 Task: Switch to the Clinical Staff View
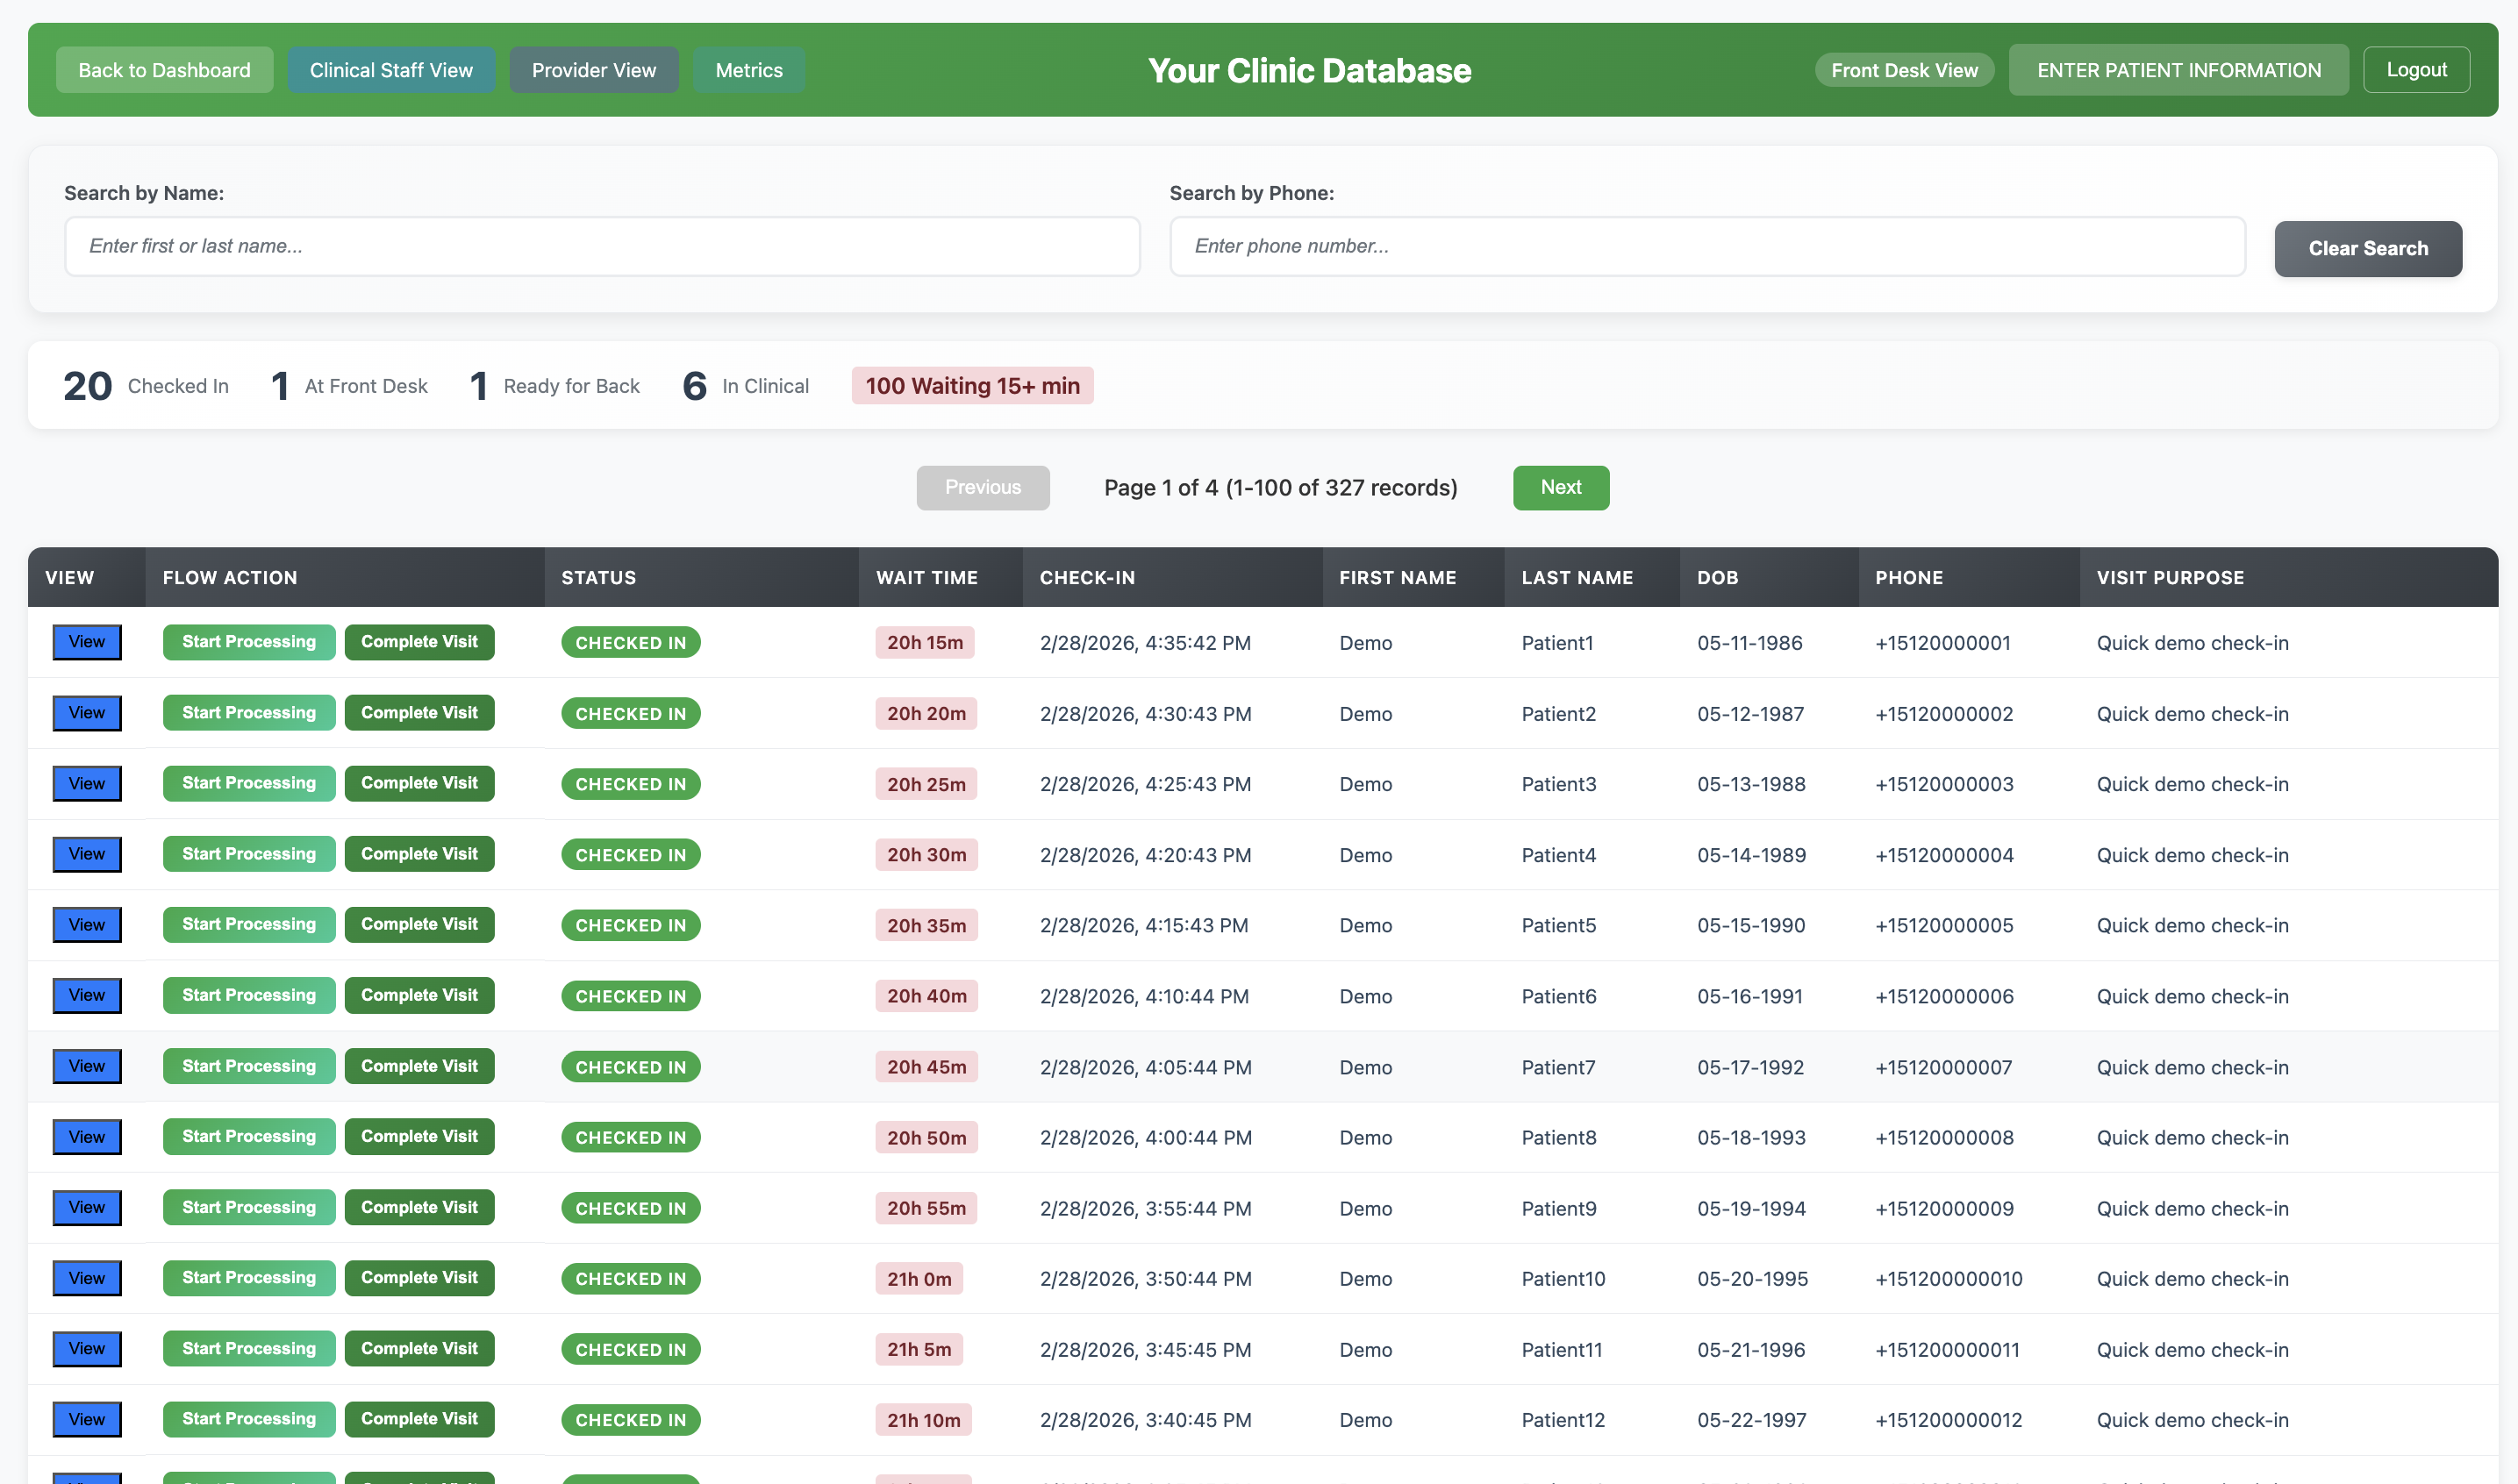point(391,70)
